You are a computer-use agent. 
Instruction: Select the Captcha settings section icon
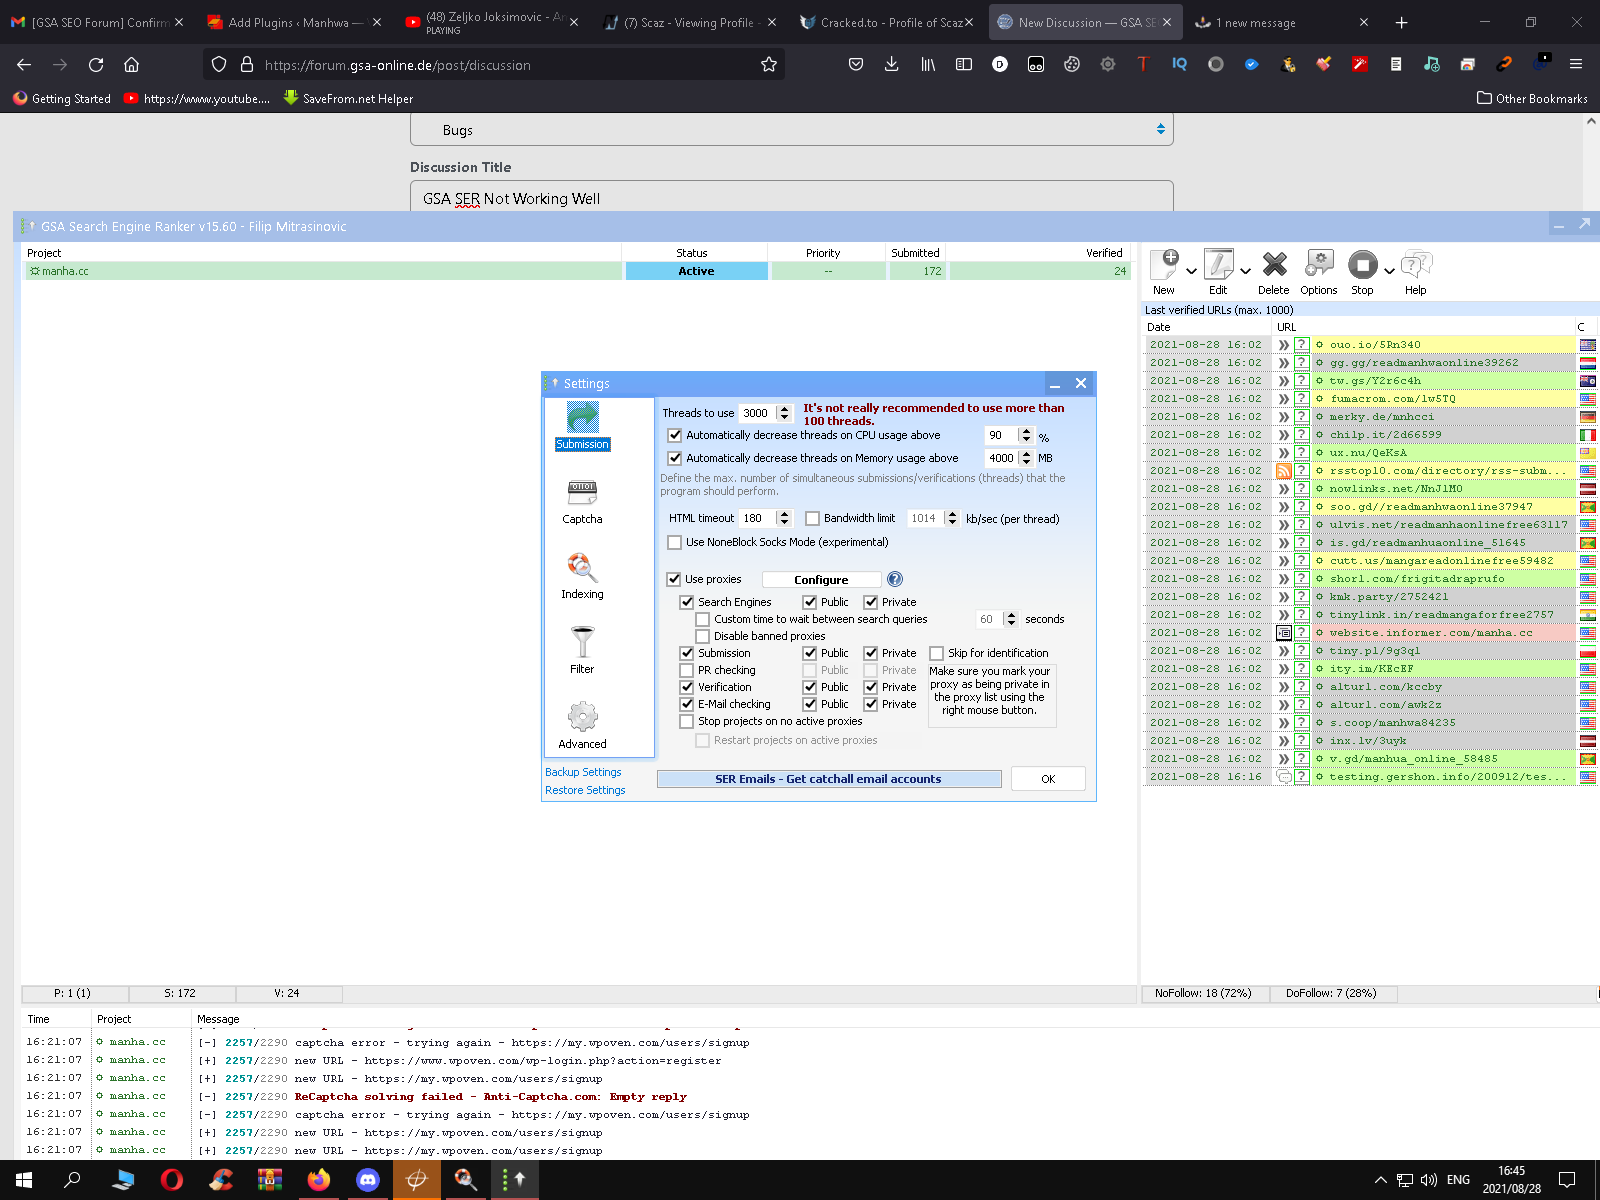pyautogui.click(x=582, y=492)
